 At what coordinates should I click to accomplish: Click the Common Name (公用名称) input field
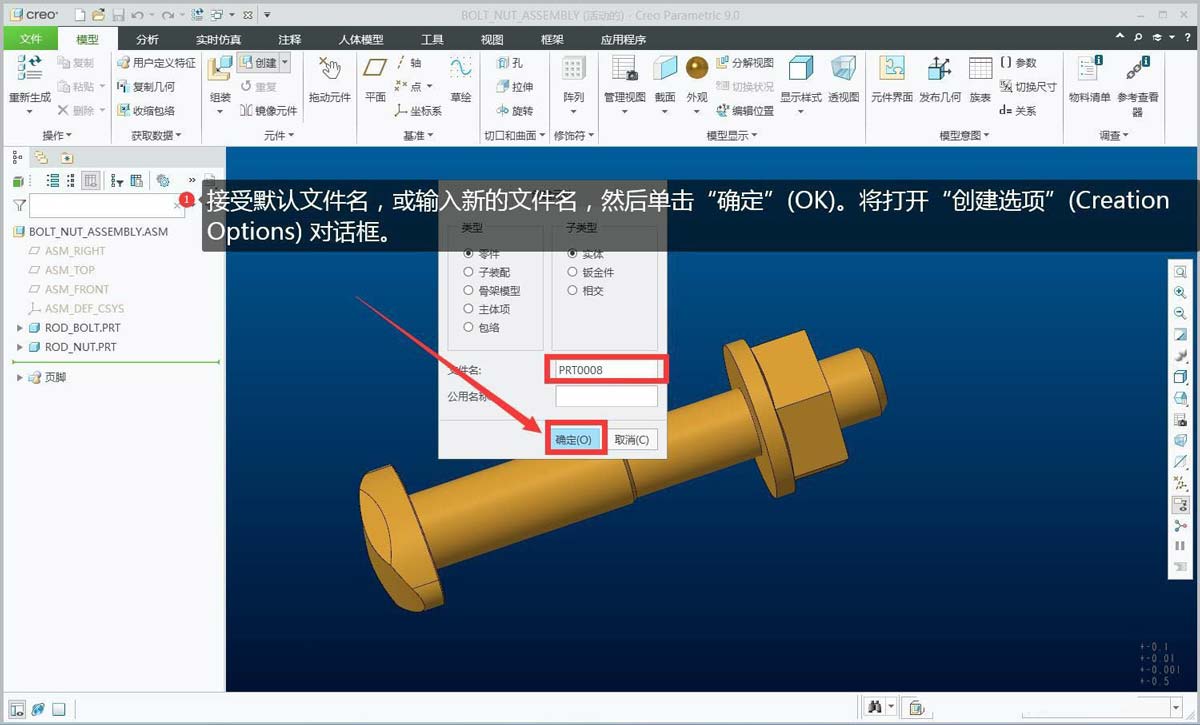click(607, 397)
